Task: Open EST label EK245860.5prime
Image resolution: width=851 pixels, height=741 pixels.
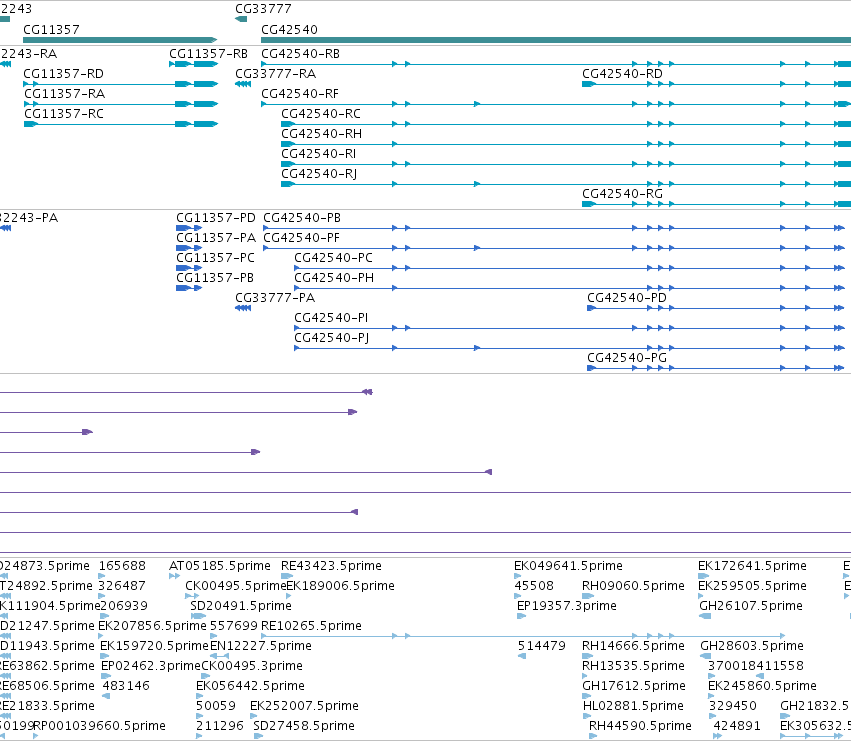Action: pyautogui.click(x=762, y=686)
